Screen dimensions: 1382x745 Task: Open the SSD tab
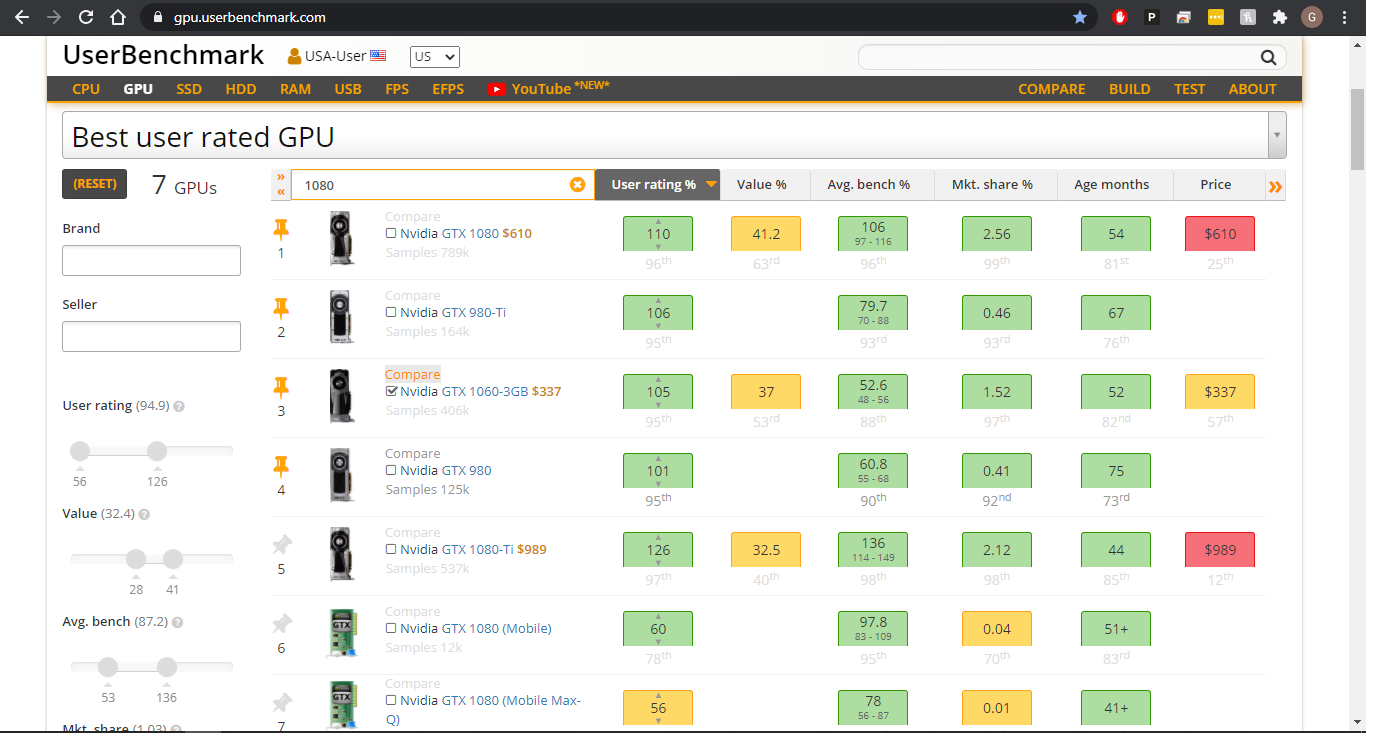tap(189, 89)
